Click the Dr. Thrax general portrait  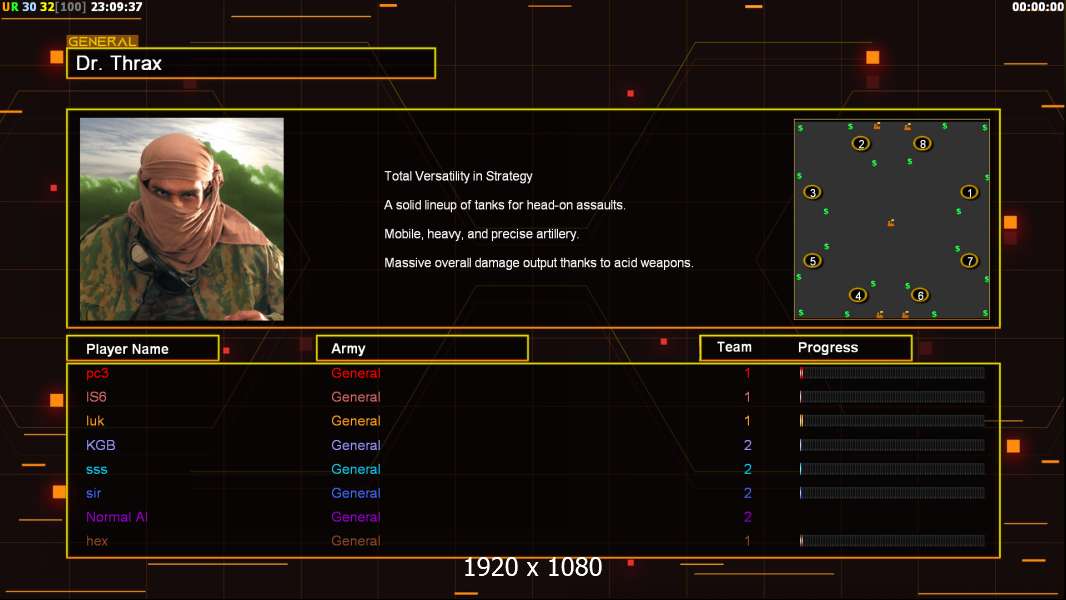(x=182, y=219)
